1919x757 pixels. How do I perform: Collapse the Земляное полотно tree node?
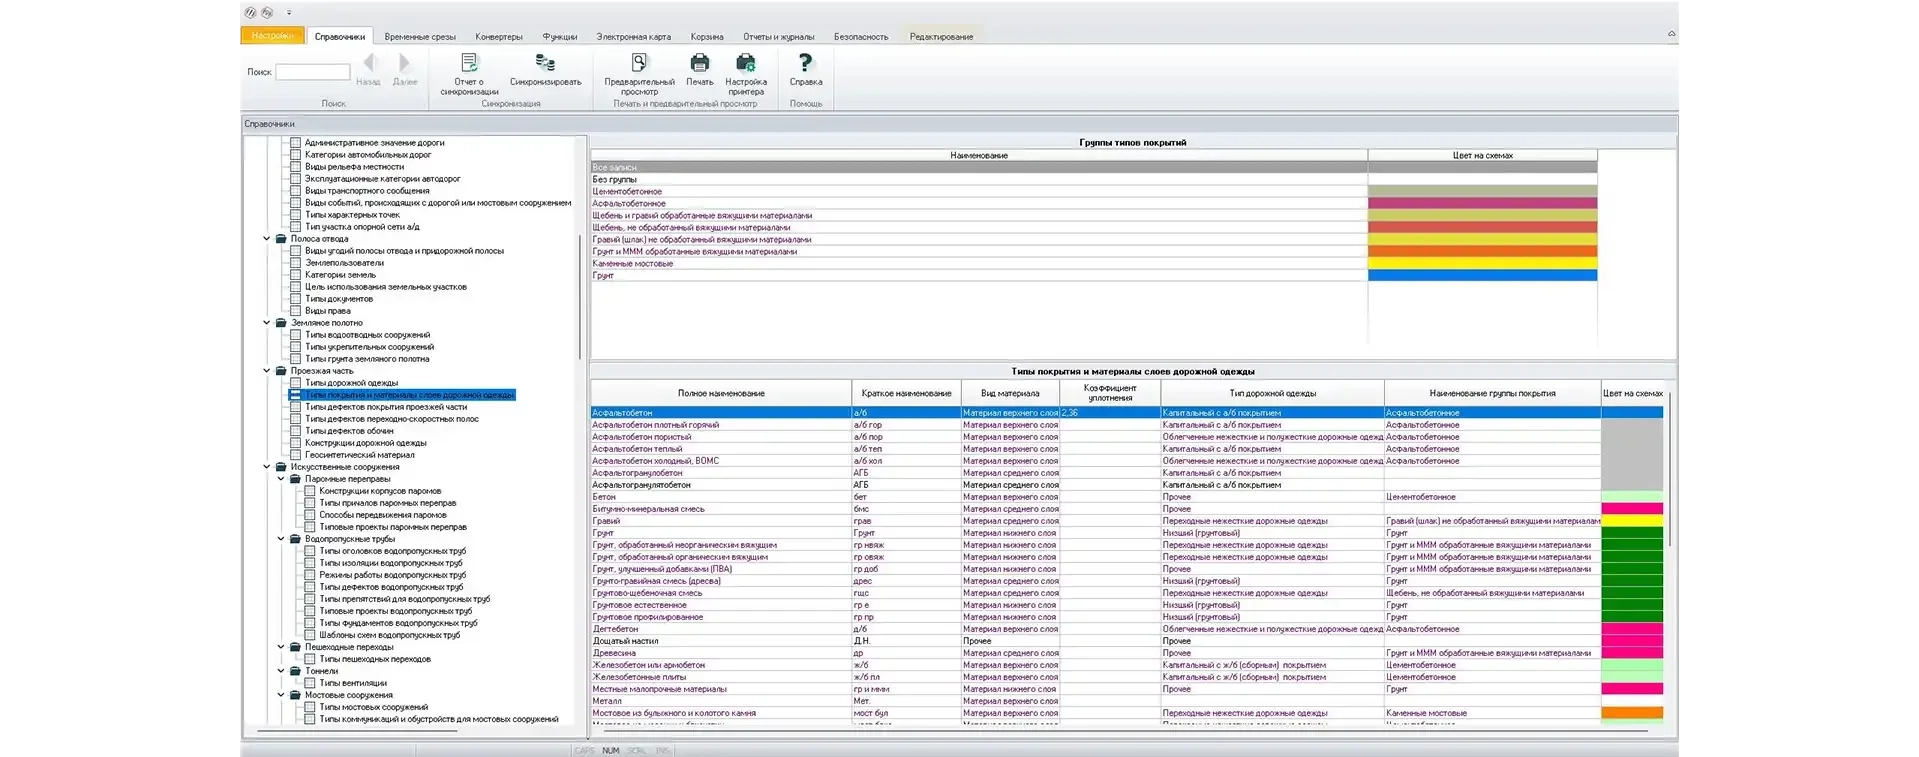267,323
